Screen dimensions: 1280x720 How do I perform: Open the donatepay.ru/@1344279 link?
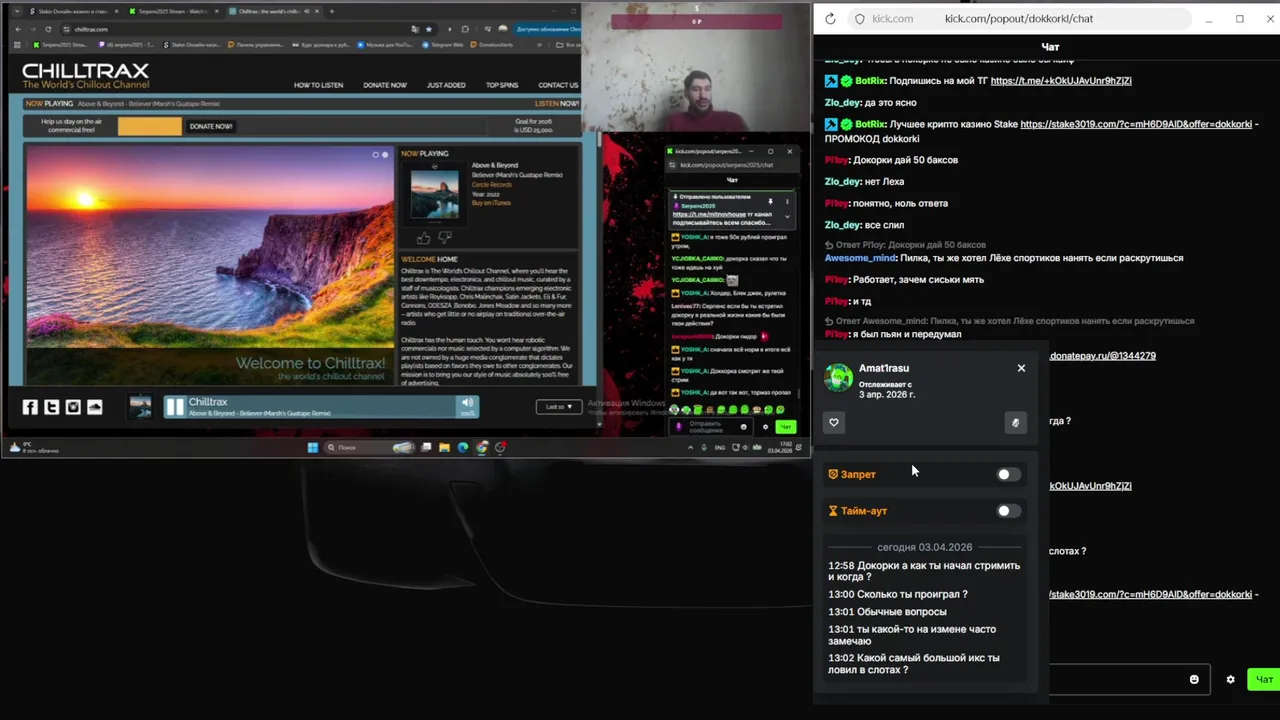[1102, 356]
